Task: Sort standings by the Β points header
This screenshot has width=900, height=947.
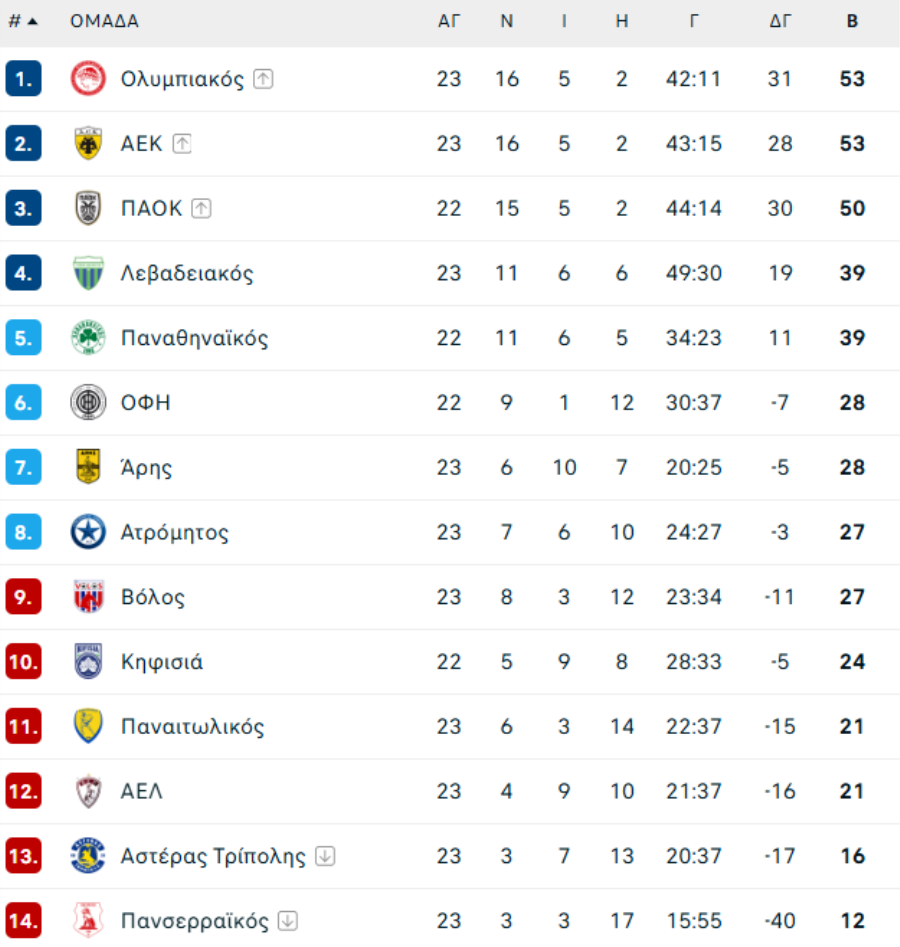Action: coord(852,21)
